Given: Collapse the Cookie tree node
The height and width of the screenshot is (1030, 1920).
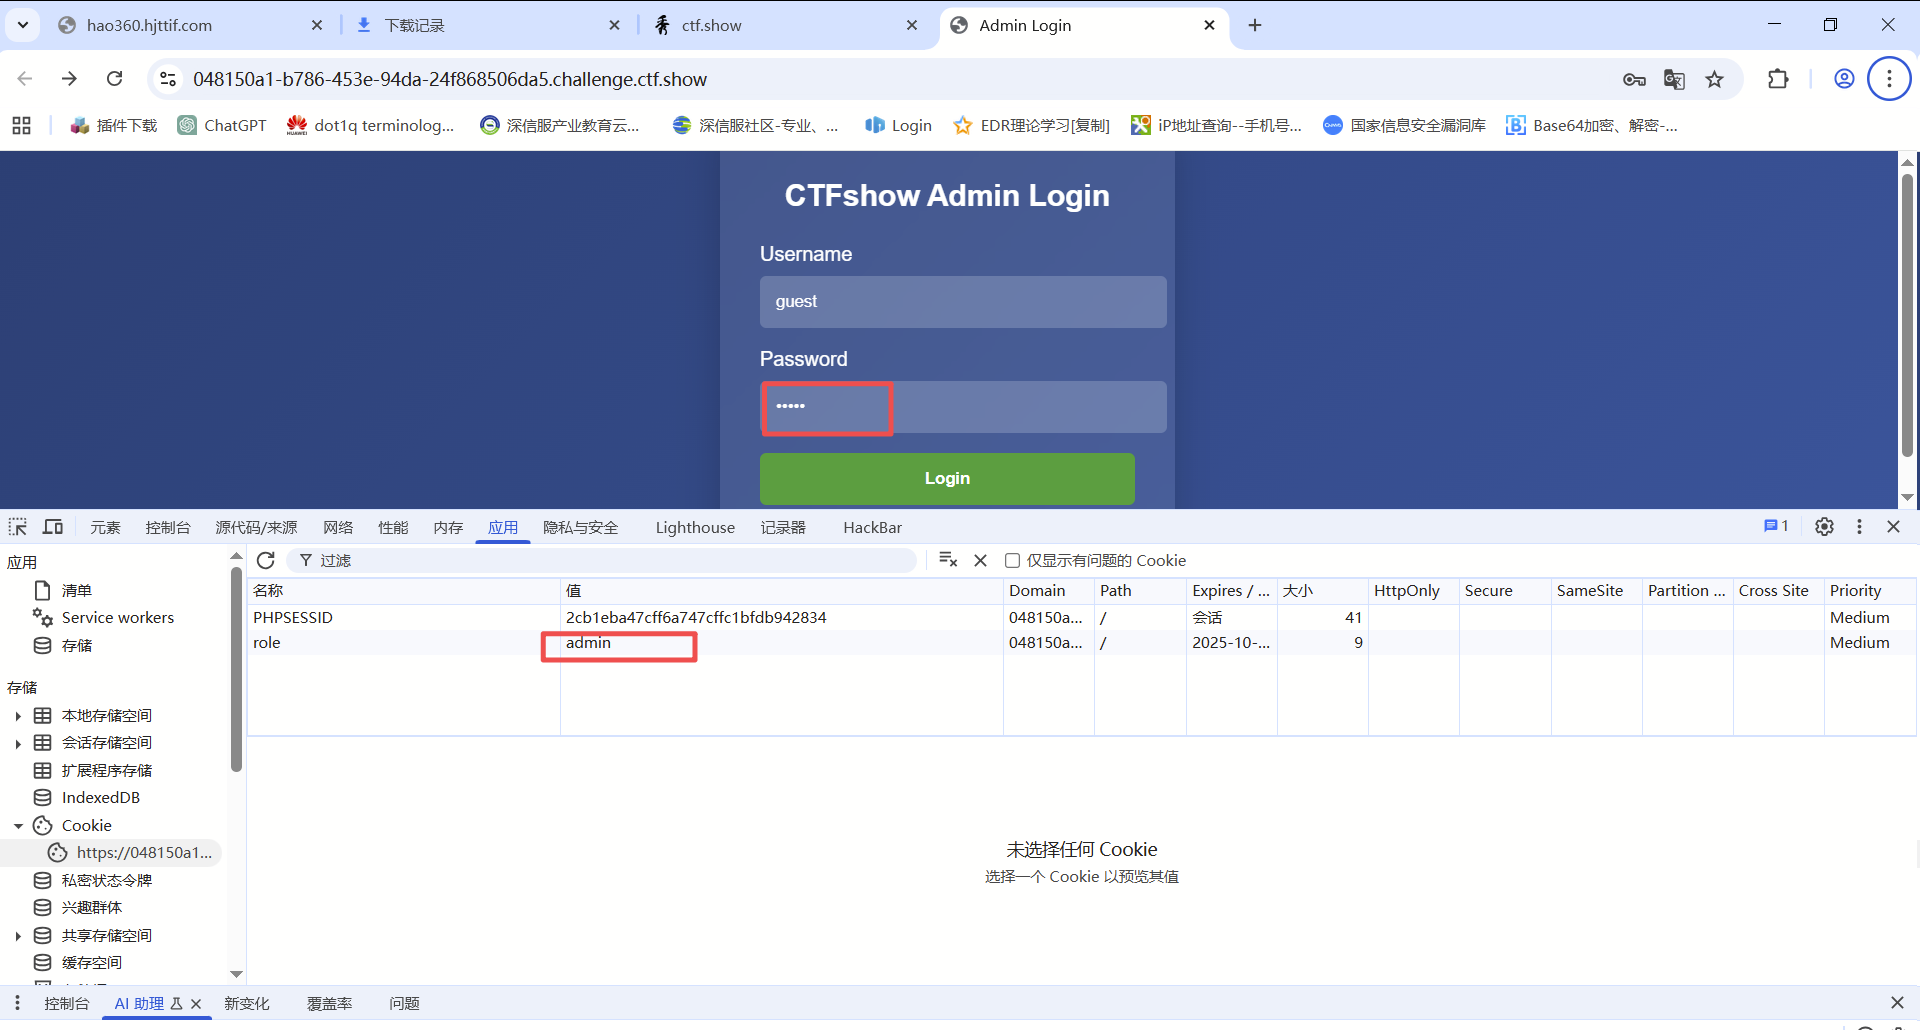Looking at the screenshot, I should click(17, 825).
